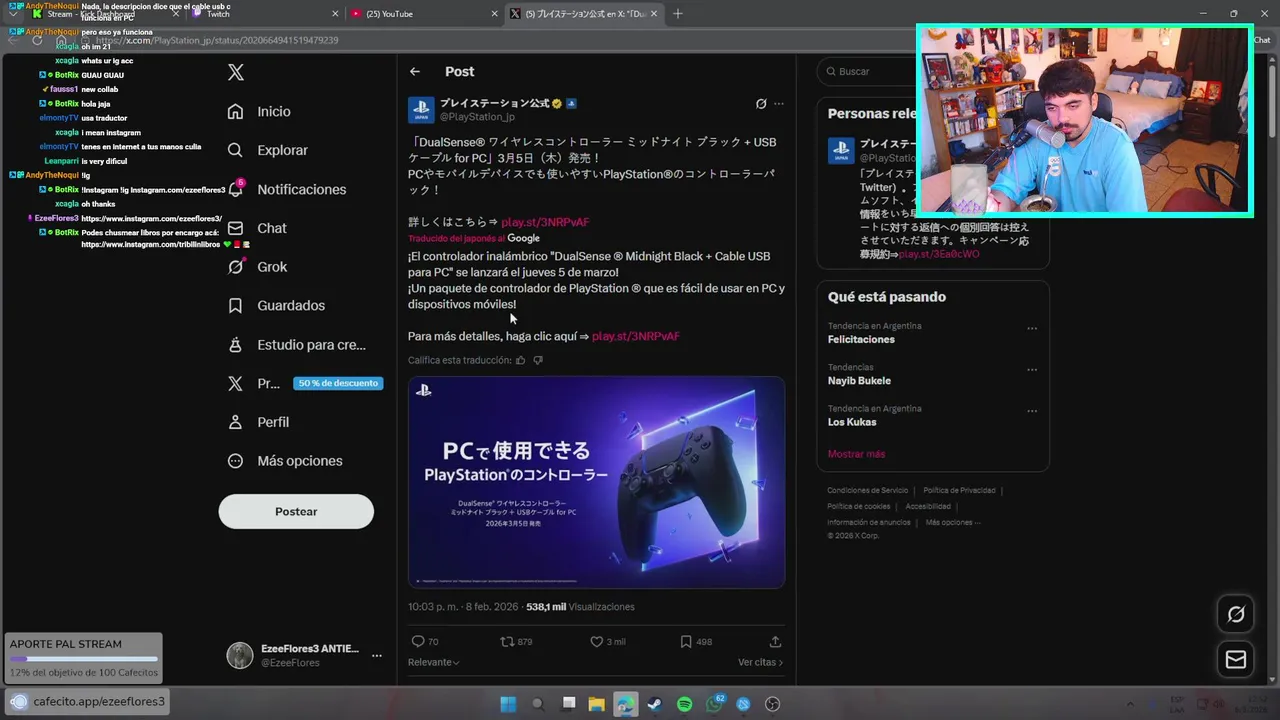Open Perfil in the sidebar
The image size is (1280, 720).
pyautogui.click(x=273, y=422)
